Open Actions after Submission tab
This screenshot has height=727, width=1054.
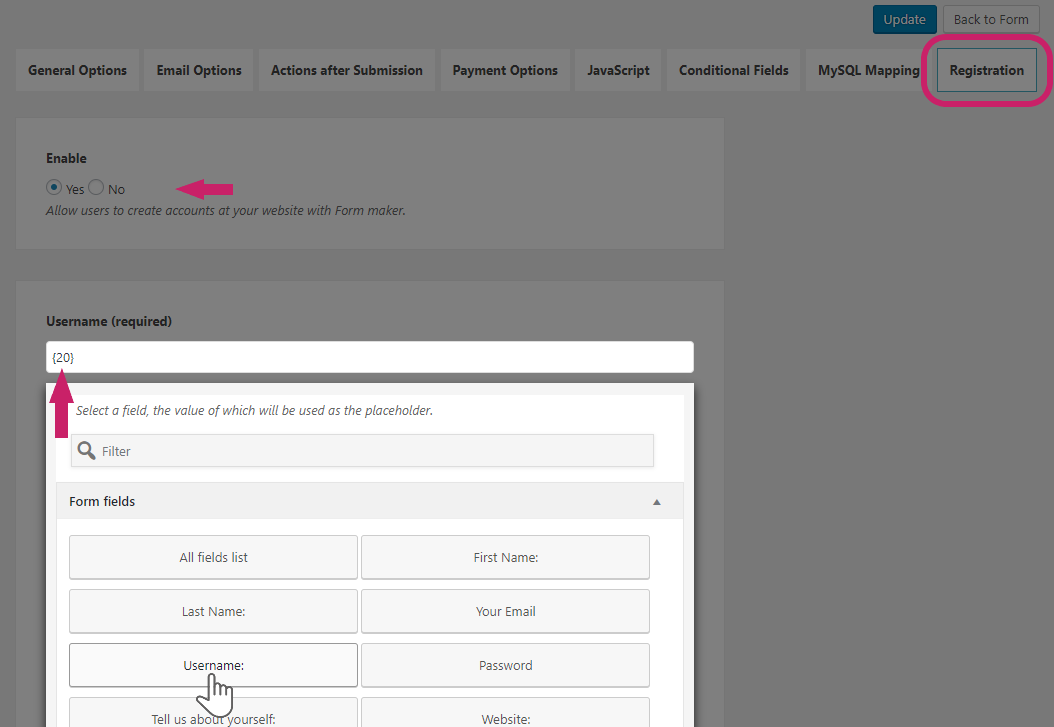coord(347,70)
